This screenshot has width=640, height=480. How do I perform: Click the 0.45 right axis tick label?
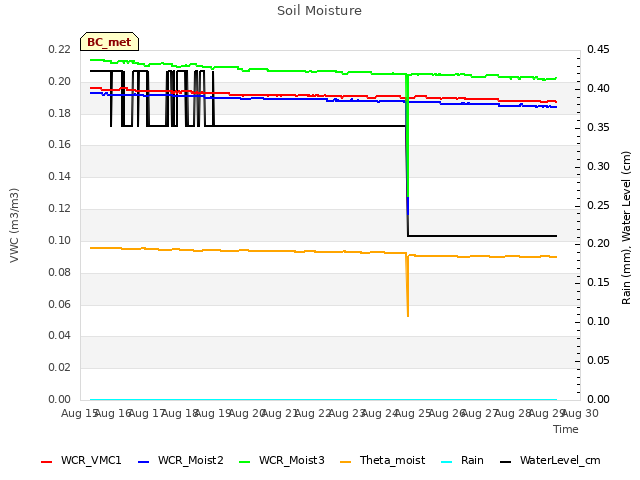[598, 49]
